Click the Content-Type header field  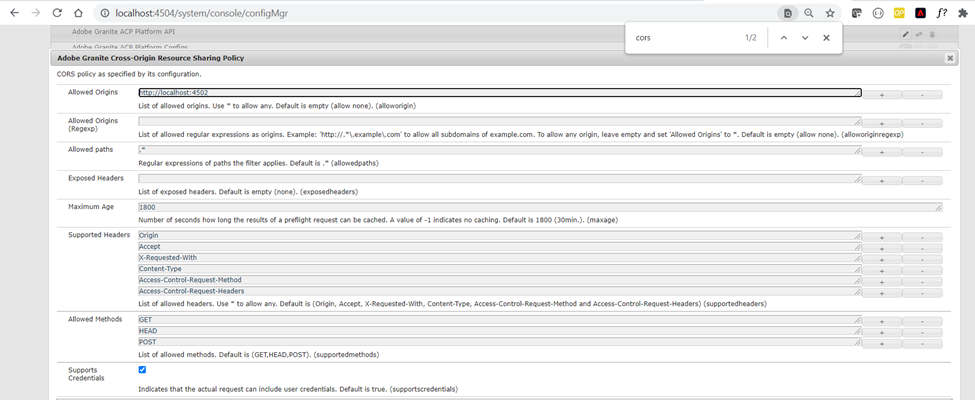pyautogui.click(x=500, y=269)
